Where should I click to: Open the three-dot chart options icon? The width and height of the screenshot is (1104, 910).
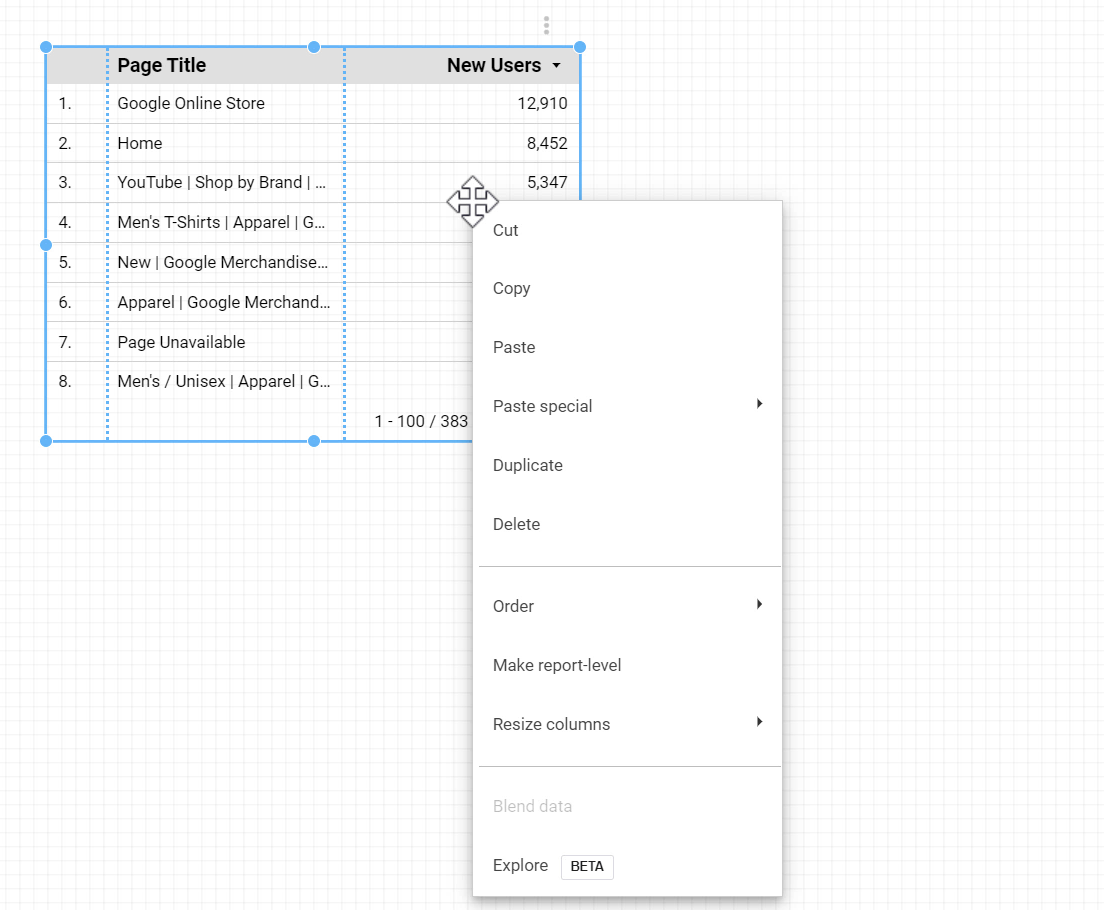tap(546, 26)
